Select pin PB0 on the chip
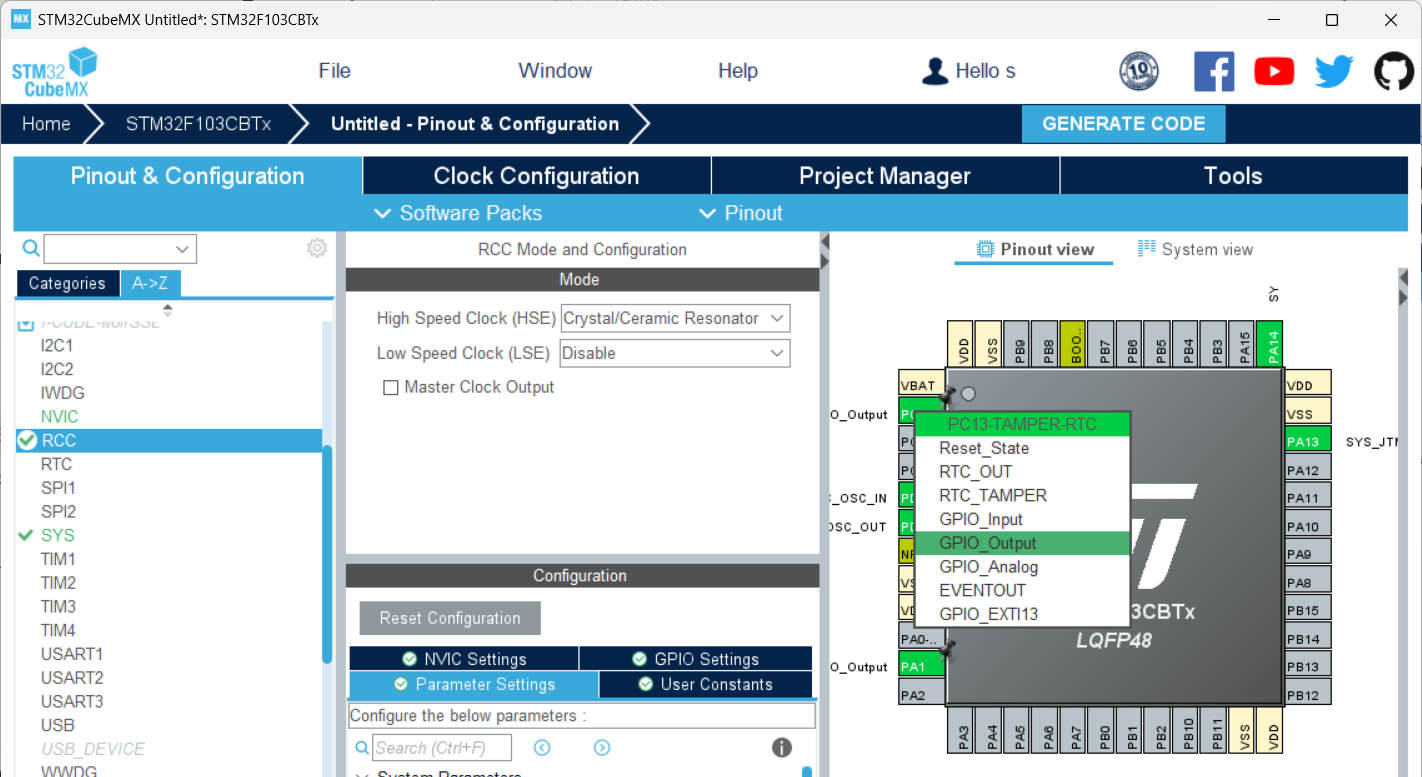Image resolution: width=1422 pixels, height=777 pixels. [x=1104, y=729]
